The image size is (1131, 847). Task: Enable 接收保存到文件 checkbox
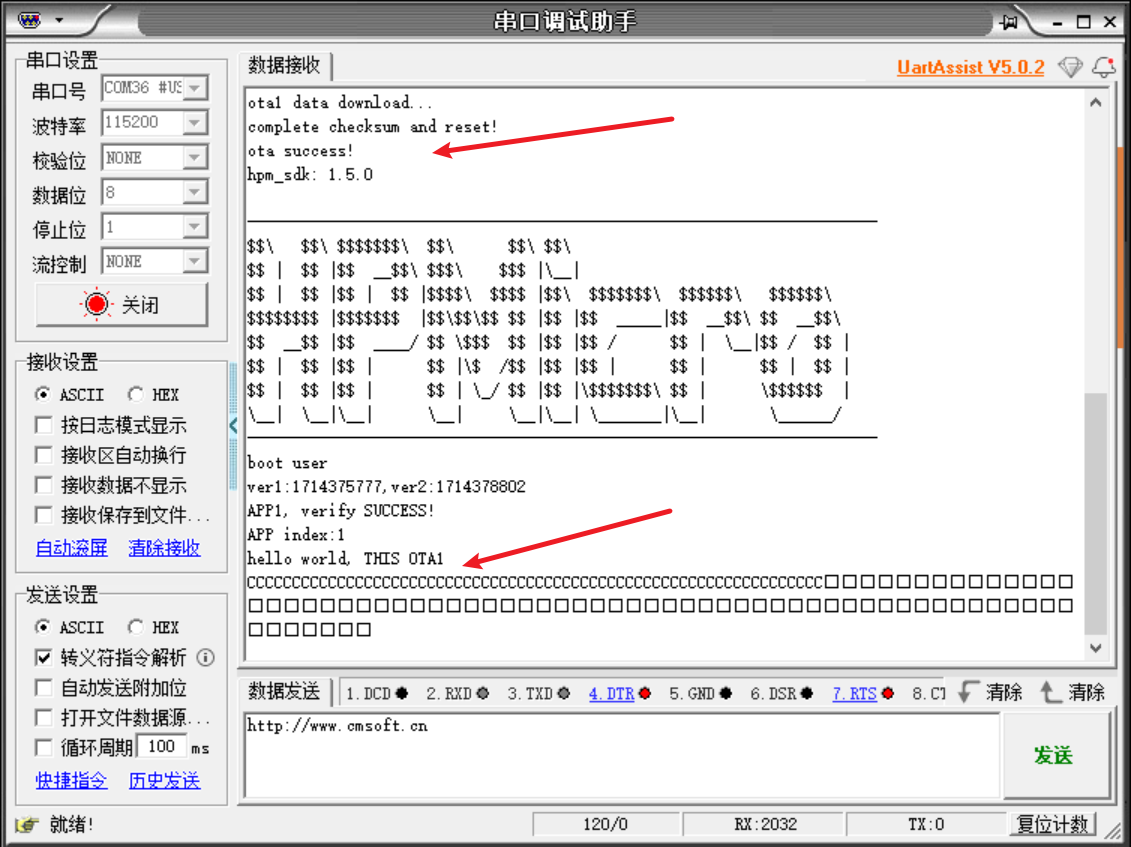pyautogui.click(x=44, y=515)
